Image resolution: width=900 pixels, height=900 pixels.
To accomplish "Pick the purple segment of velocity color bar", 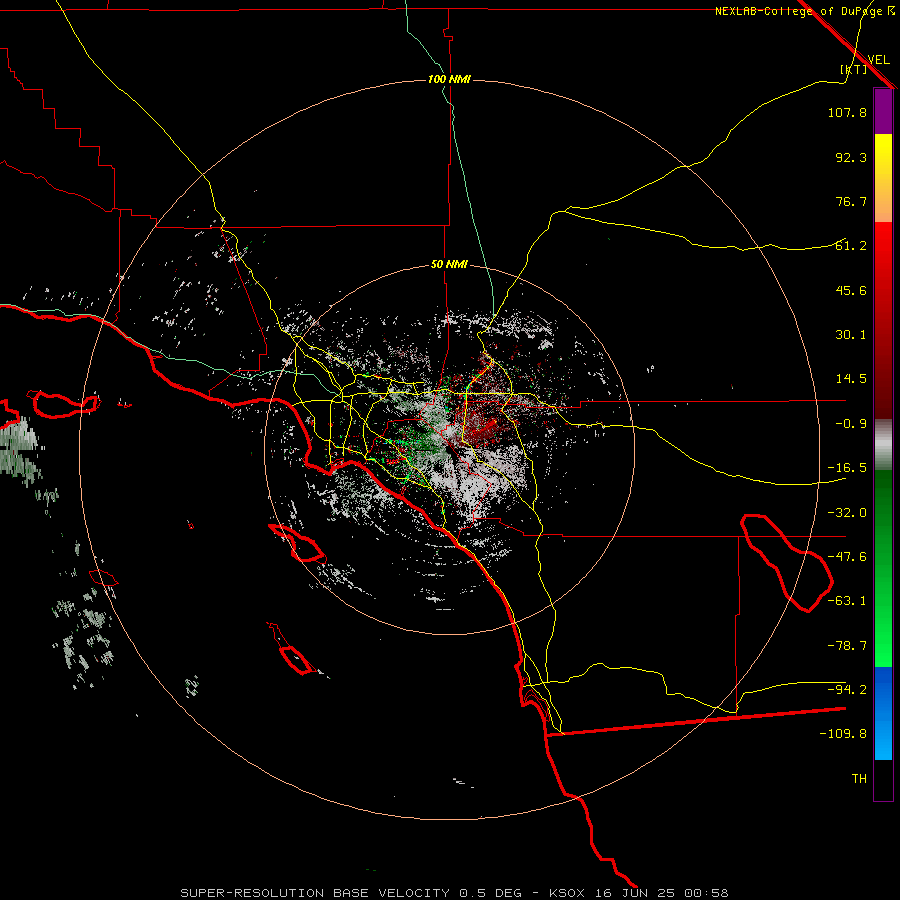I will [x=883, y=111].
